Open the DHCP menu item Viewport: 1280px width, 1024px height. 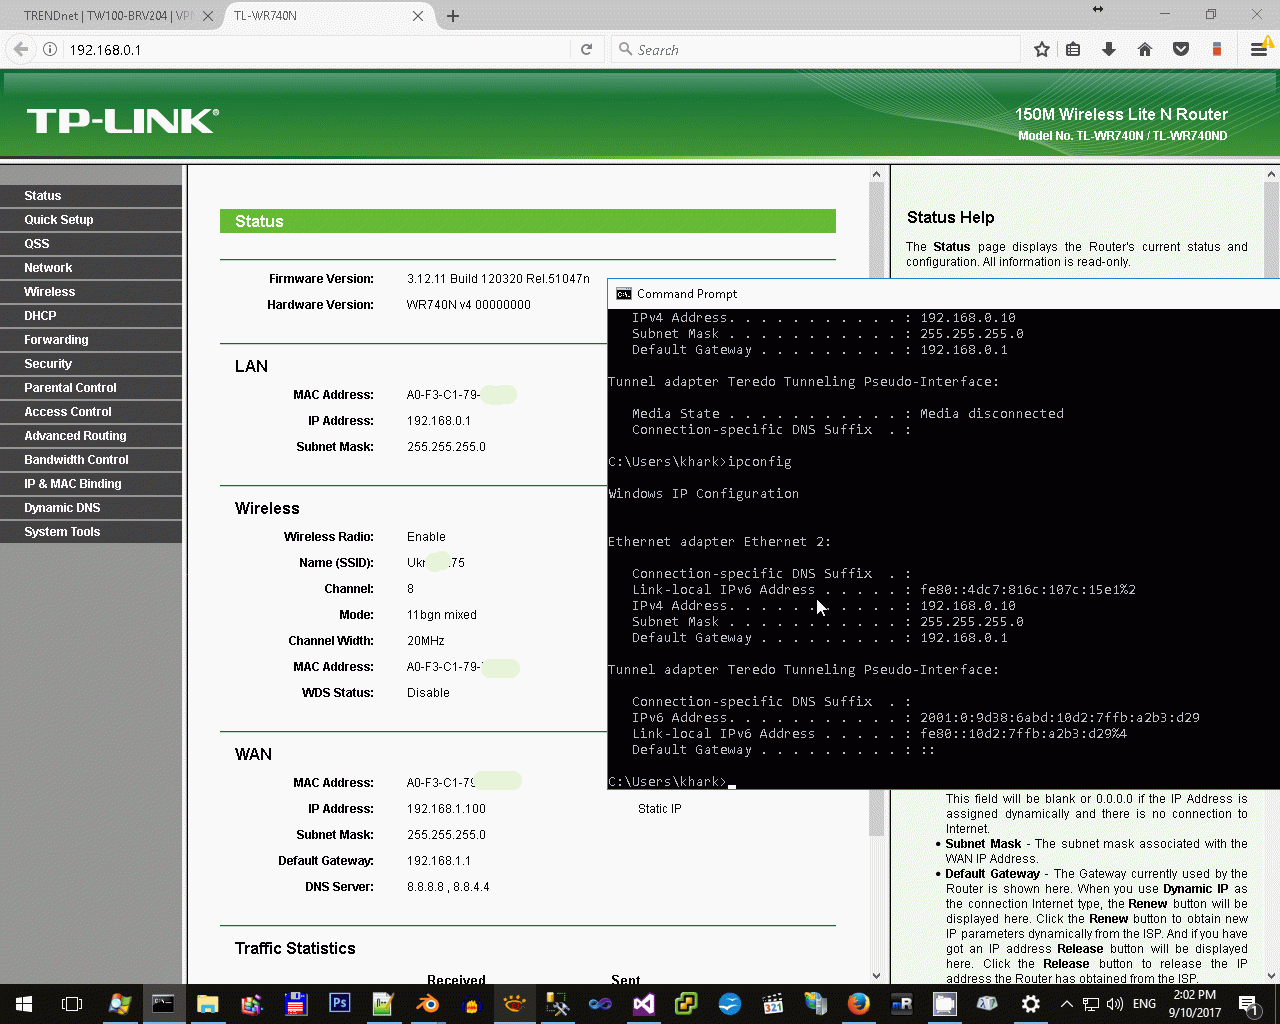pos(91,316)
